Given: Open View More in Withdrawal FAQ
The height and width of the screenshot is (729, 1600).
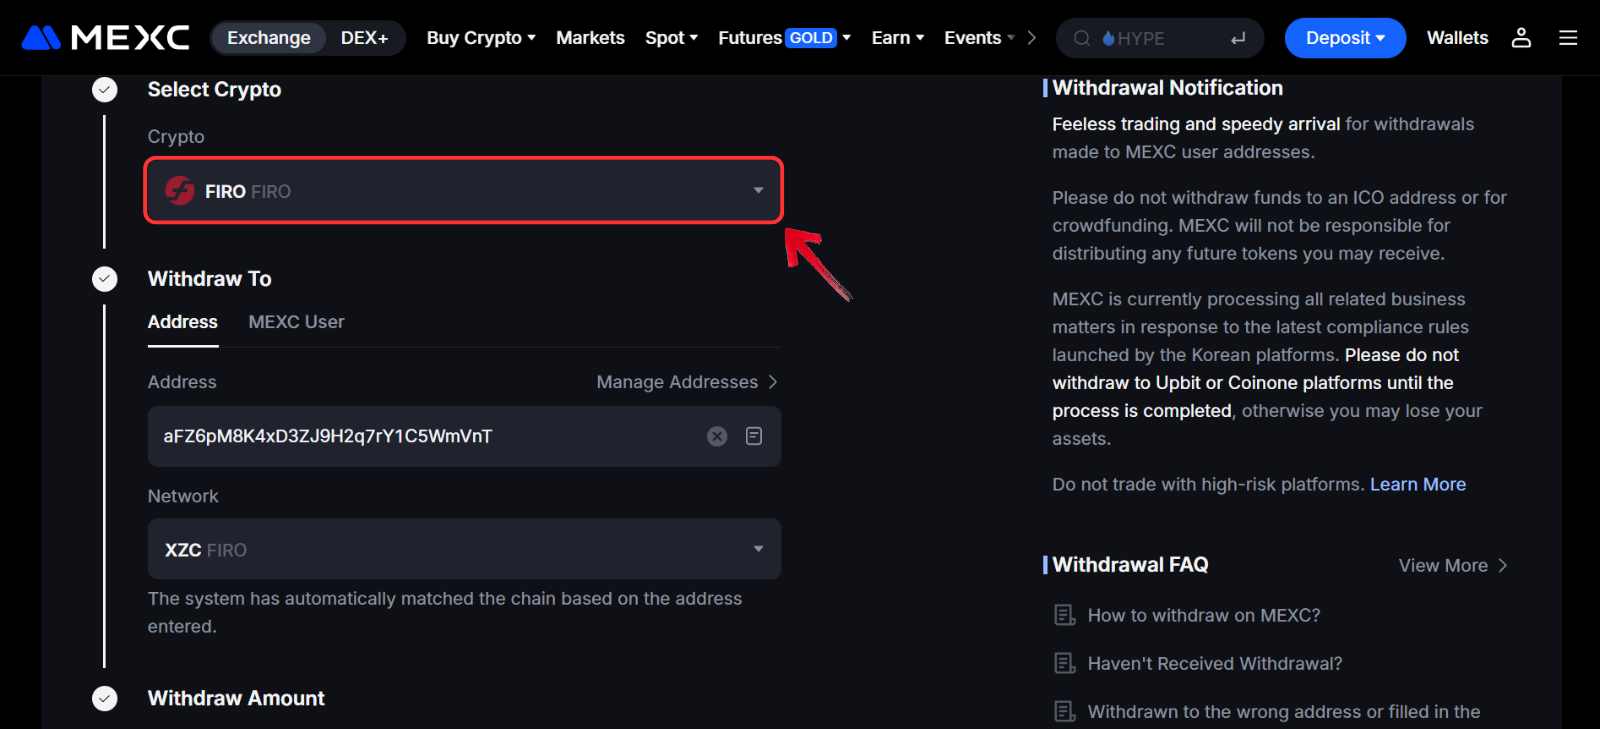Looking at the screenshot, I should click(1452, 566).
